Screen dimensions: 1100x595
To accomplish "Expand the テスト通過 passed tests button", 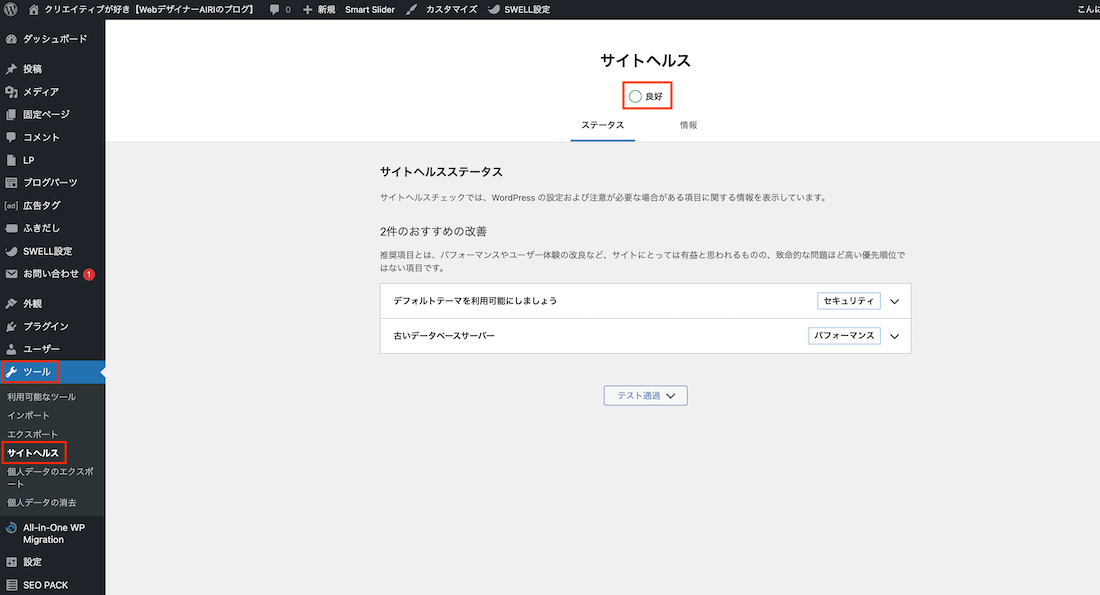I will pos(645,396).
